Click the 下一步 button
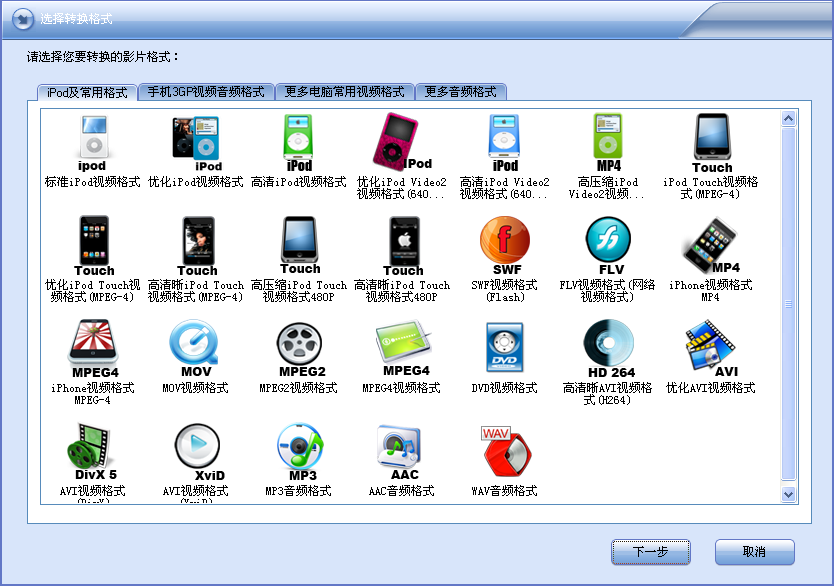834x586 pixels. click(650, 552)
